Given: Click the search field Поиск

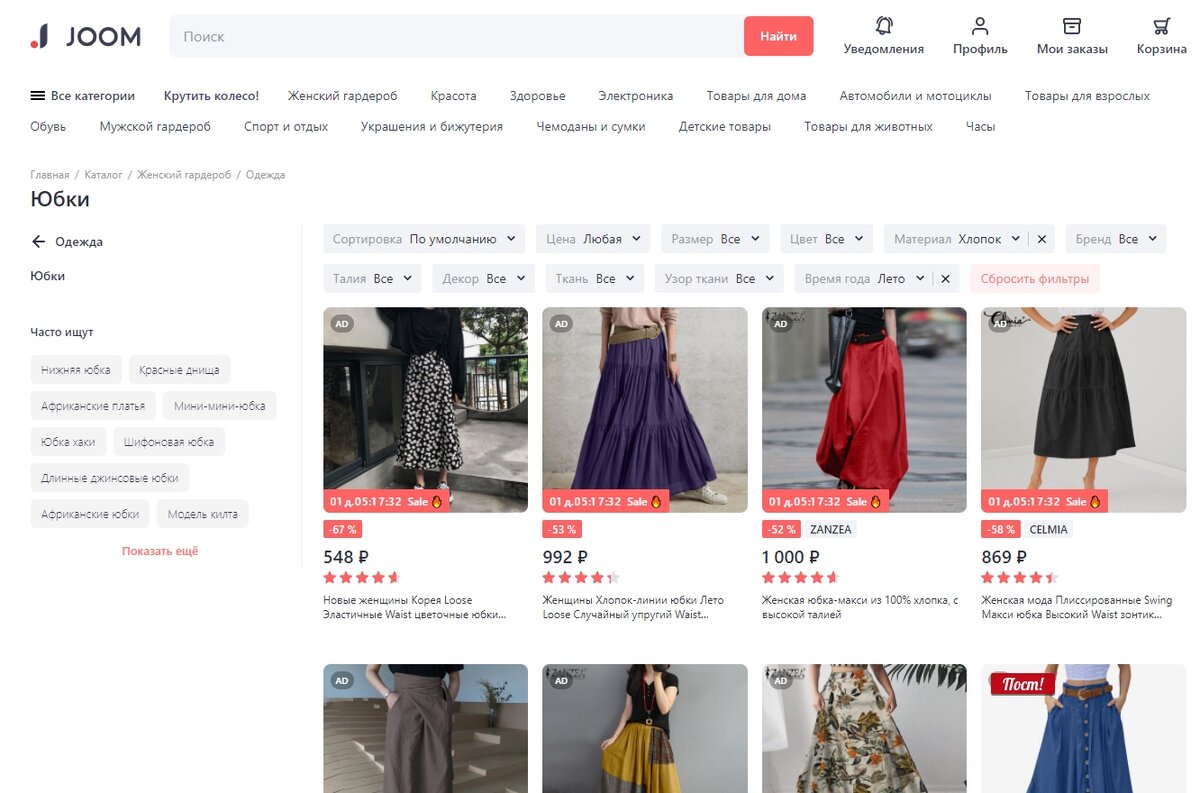Looking at the screenshot, I should [x=457, y=36].
